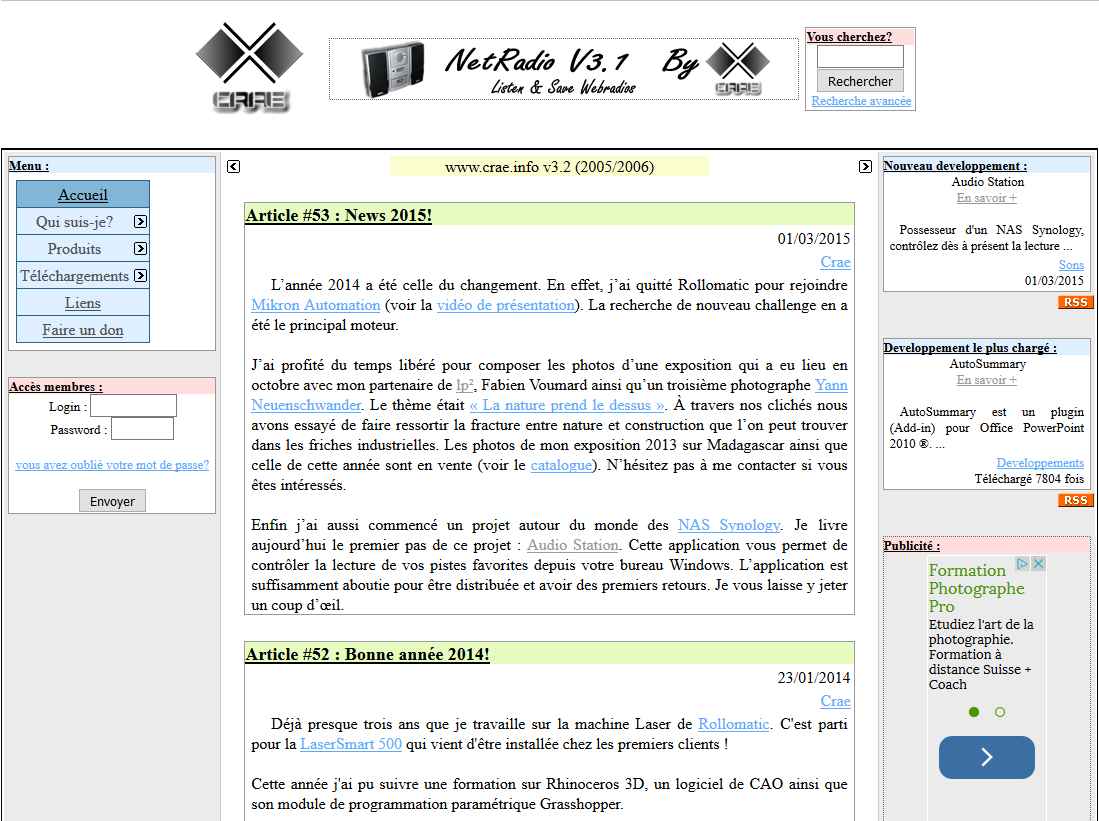Click the left arrow beside the site title
The image size is (1099, 821).
pos(233,166)
